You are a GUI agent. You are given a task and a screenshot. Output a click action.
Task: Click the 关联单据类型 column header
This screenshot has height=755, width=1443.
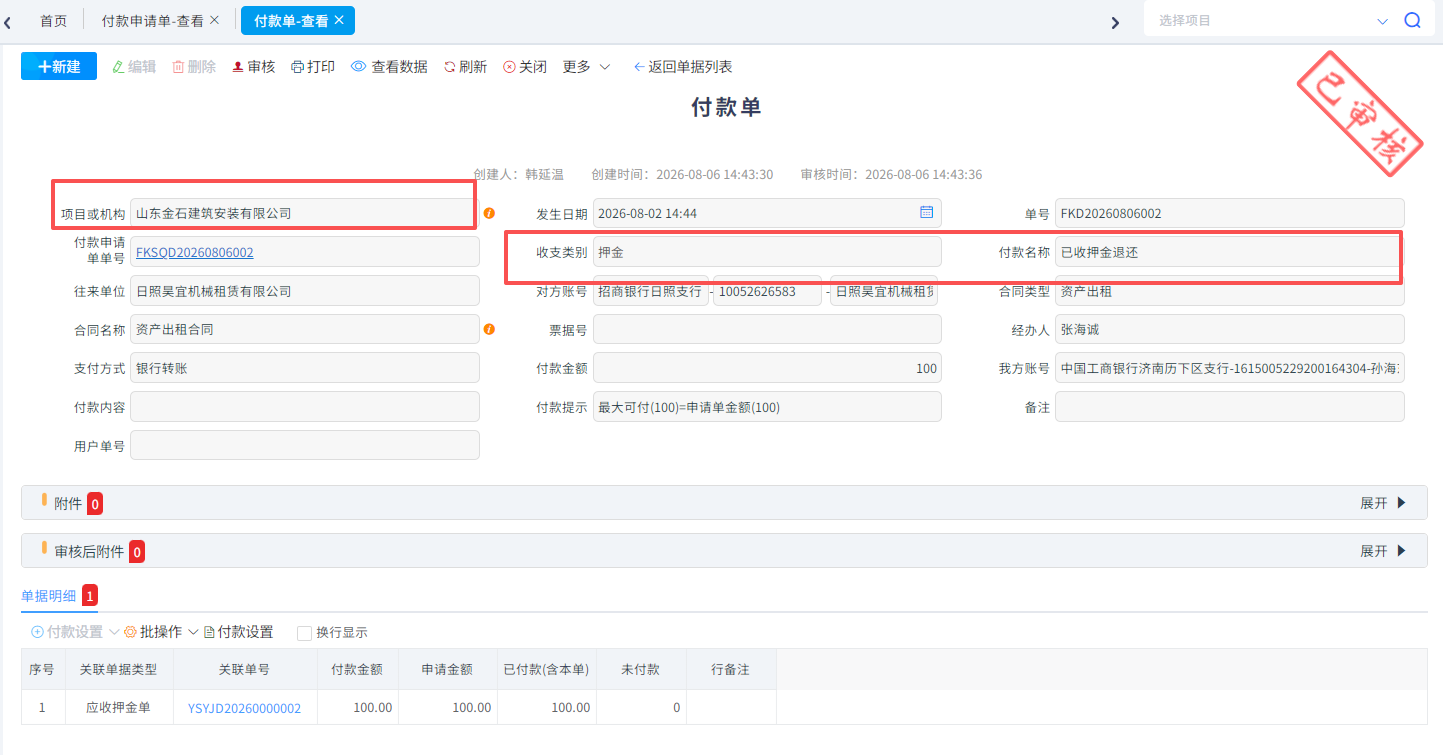(118, 669)
